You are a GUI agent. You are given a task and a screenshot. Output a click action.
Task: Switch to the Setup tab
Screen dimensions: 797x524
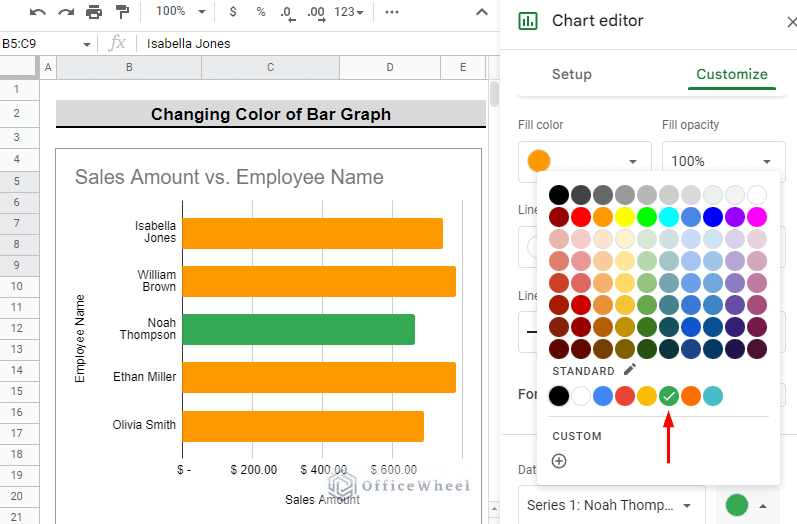coord(572,74)
